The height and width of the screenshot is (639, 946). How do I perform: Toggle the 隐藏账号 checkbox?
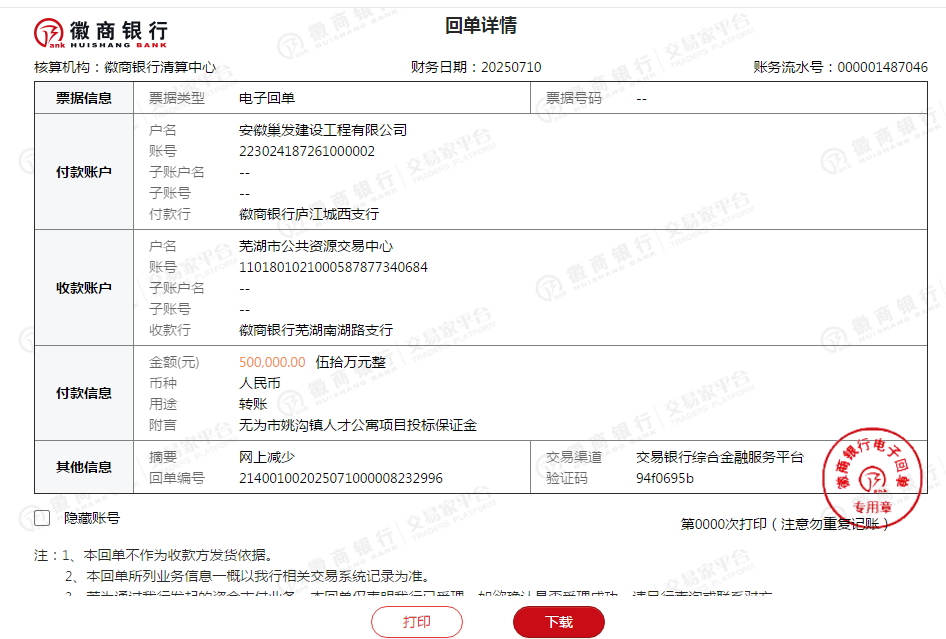tap(42, 518)
